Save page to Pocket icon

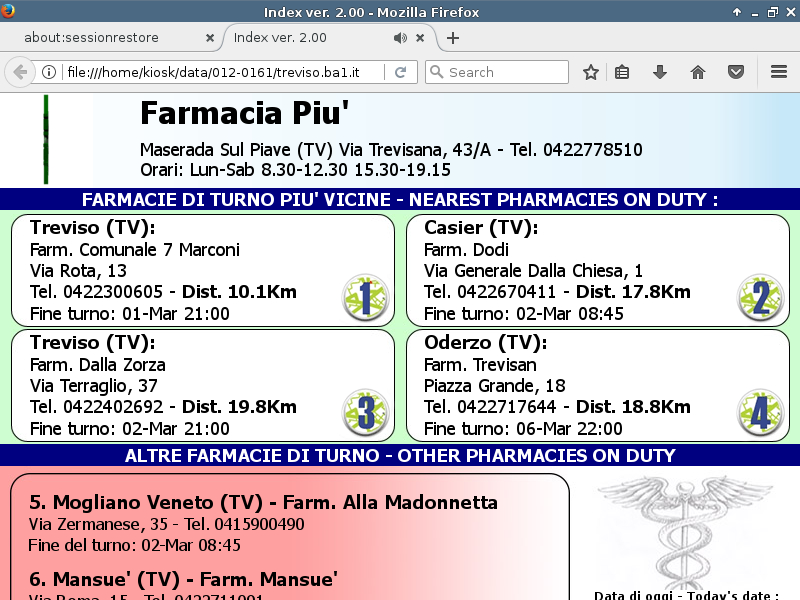click(x=735, y=72)
